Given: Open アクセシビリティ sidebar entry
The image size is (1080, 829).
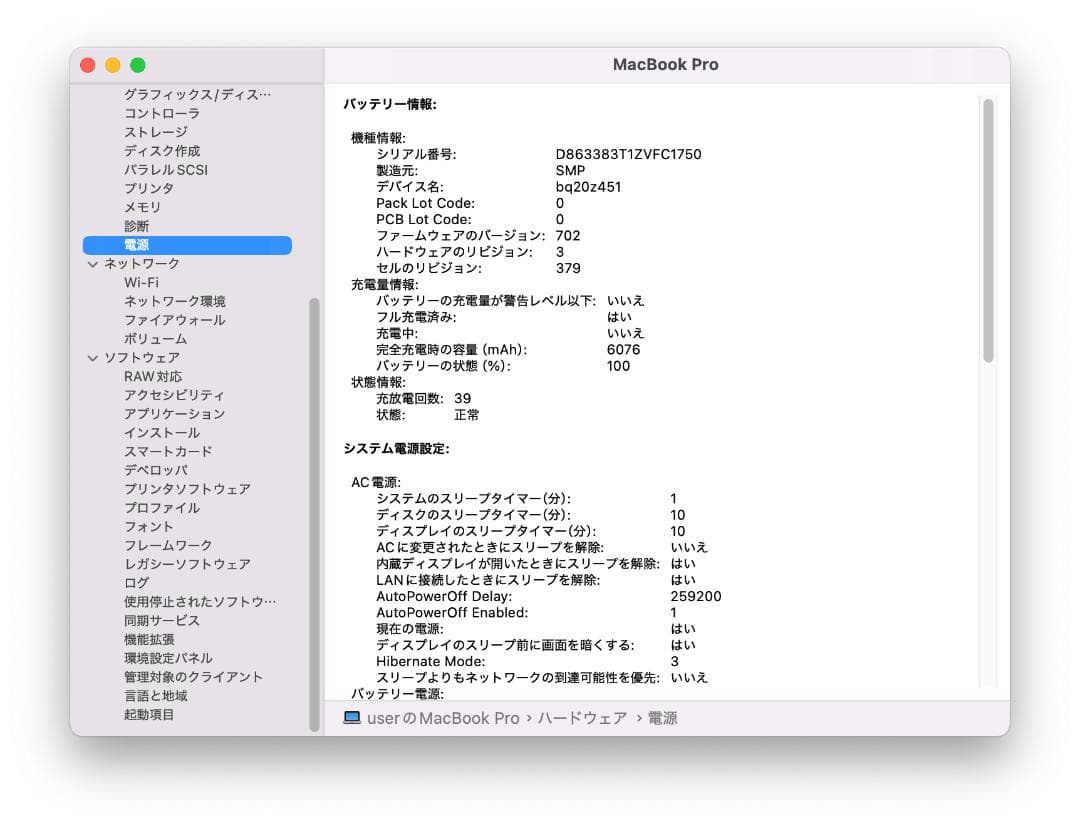Looking at the screenshot, I should tap(174, 395).
